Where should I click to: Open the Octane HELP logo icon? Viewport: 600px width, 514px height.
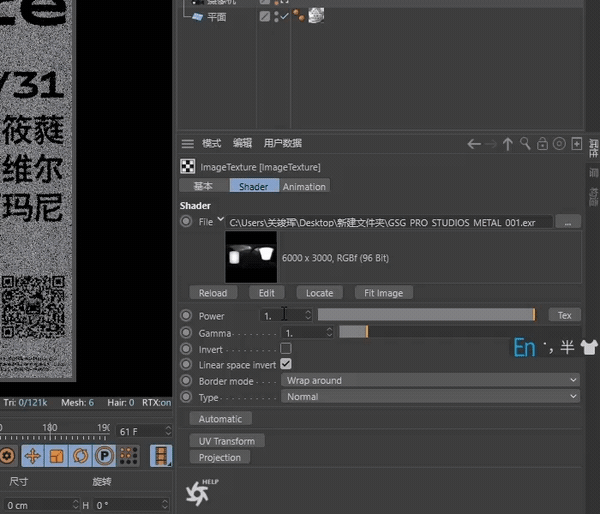pyautogui.click(x=201, y=492)
